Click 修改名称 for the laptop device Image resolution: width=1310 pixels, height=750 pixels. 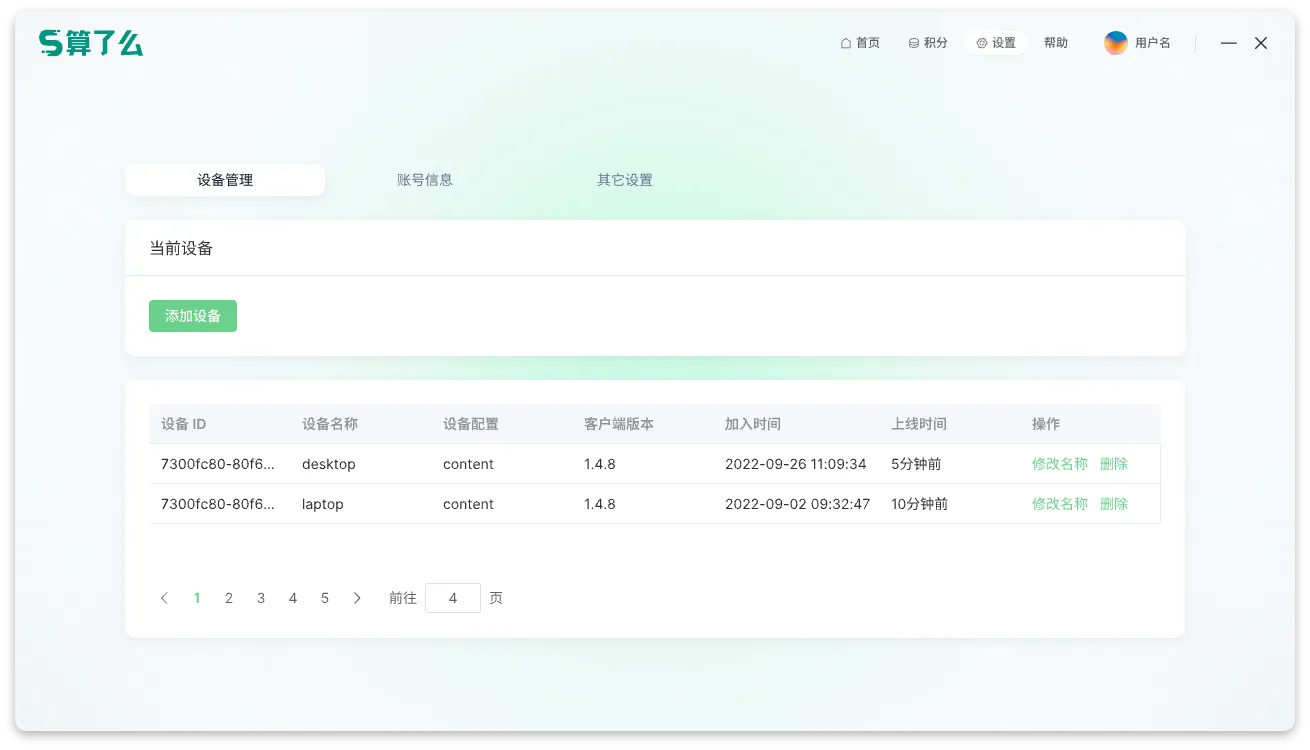[x=1059, y=504]
